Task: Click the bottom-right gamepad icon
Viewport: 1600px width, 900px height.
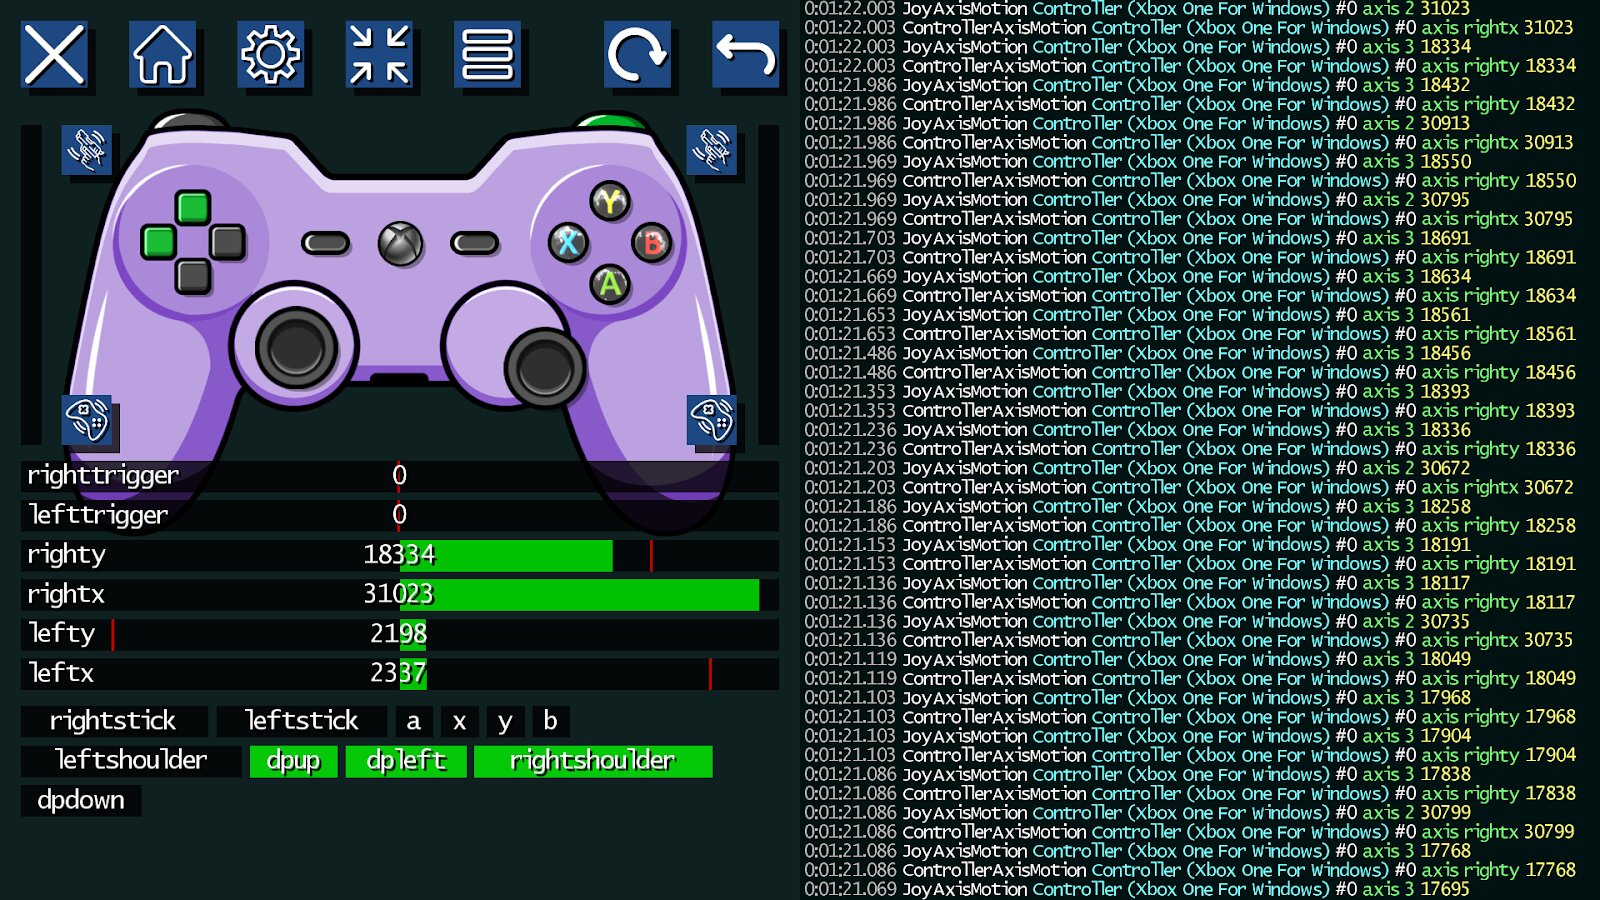Action: (713, 419)
